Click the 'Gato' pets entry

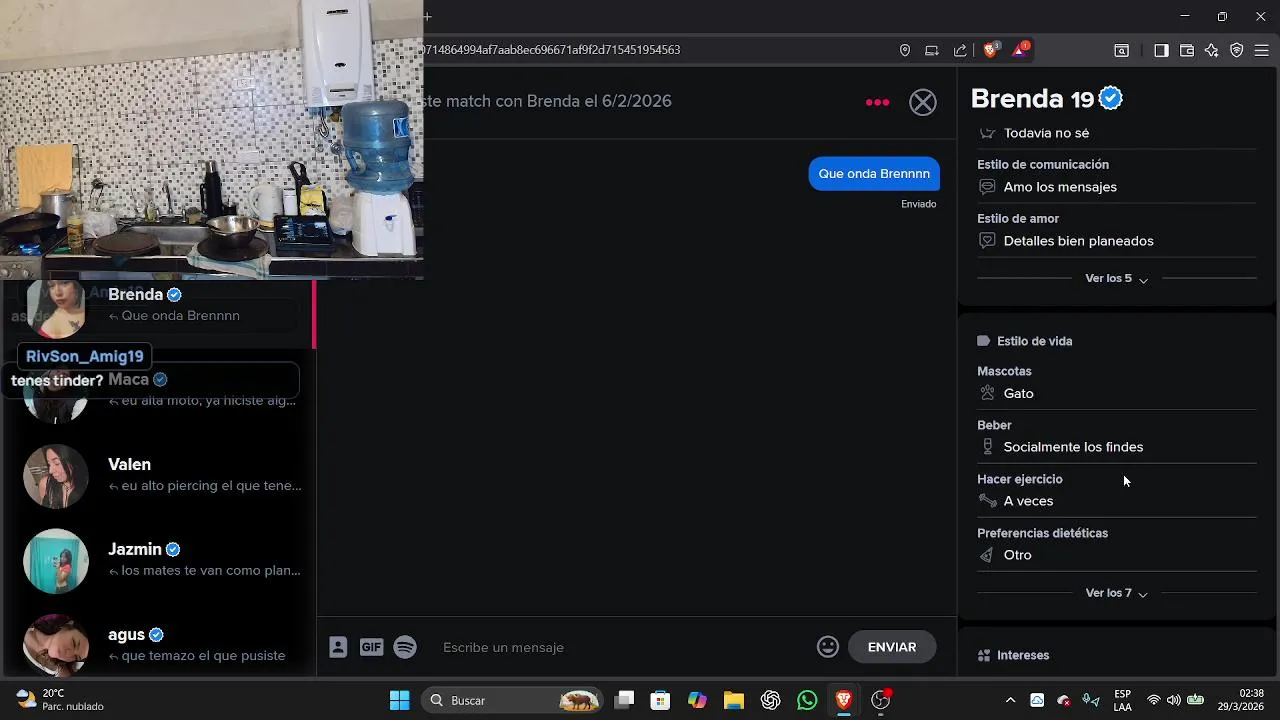1018,394
